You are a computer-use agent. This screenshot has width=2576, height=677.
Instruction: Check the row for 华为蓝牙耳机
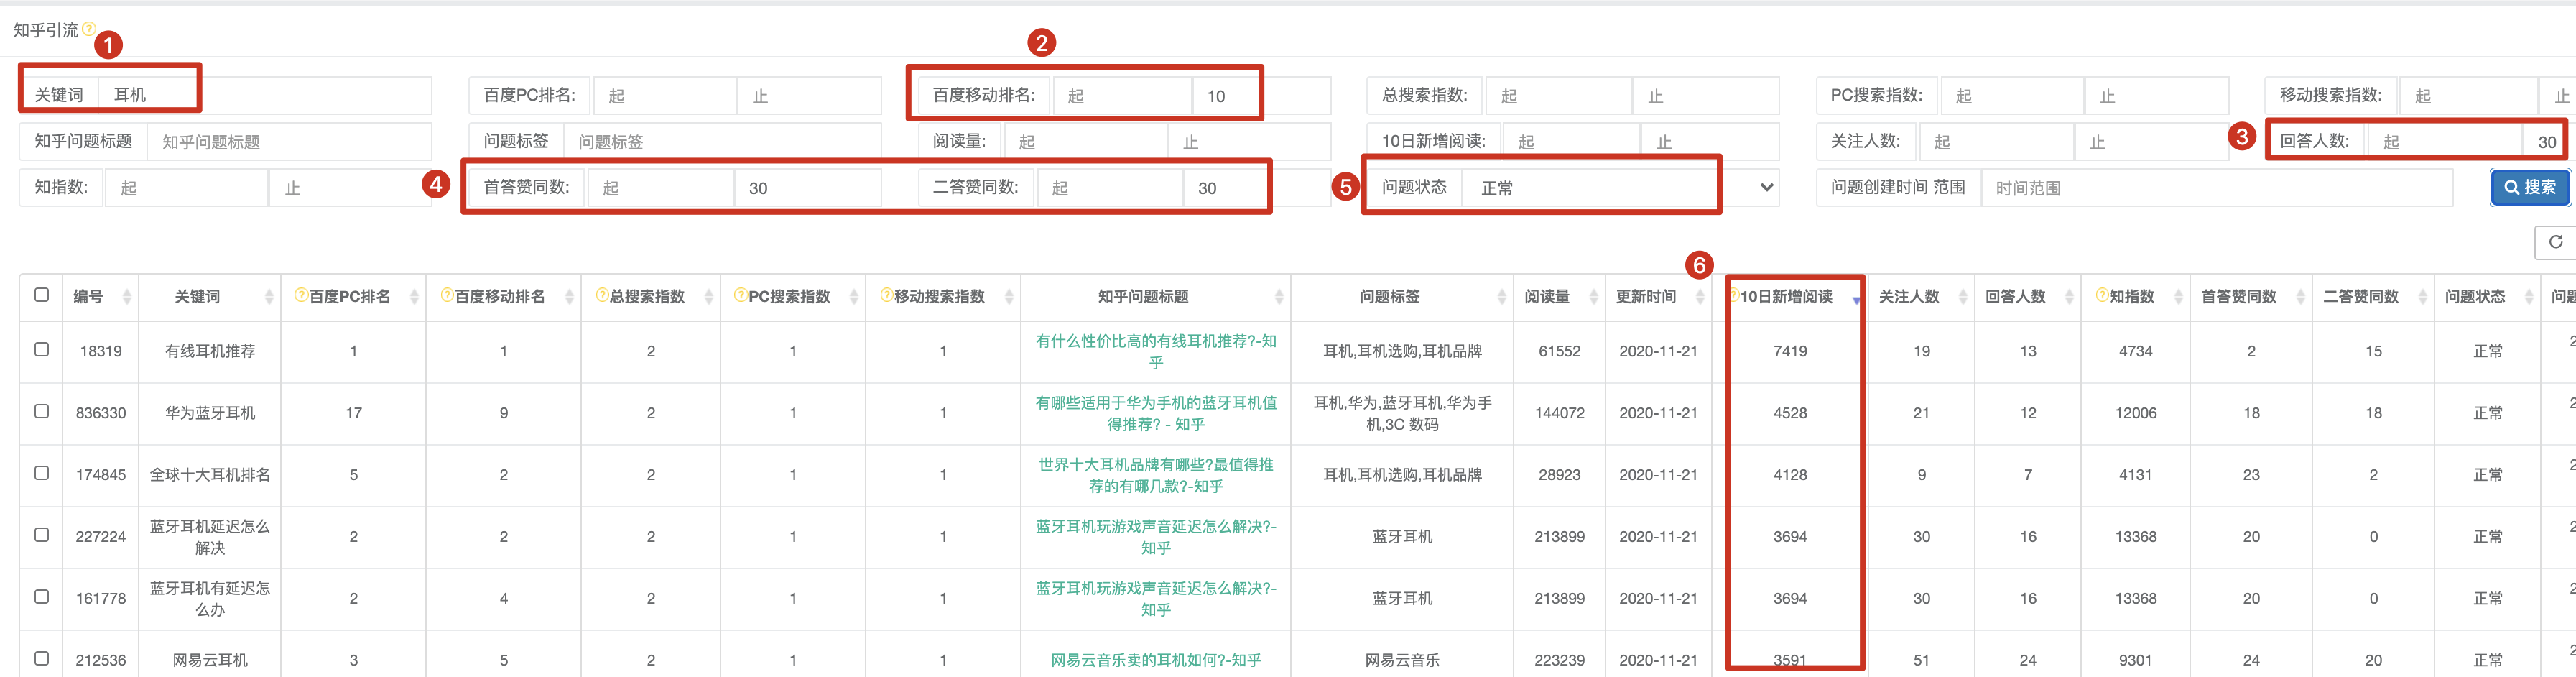[41, 411]
